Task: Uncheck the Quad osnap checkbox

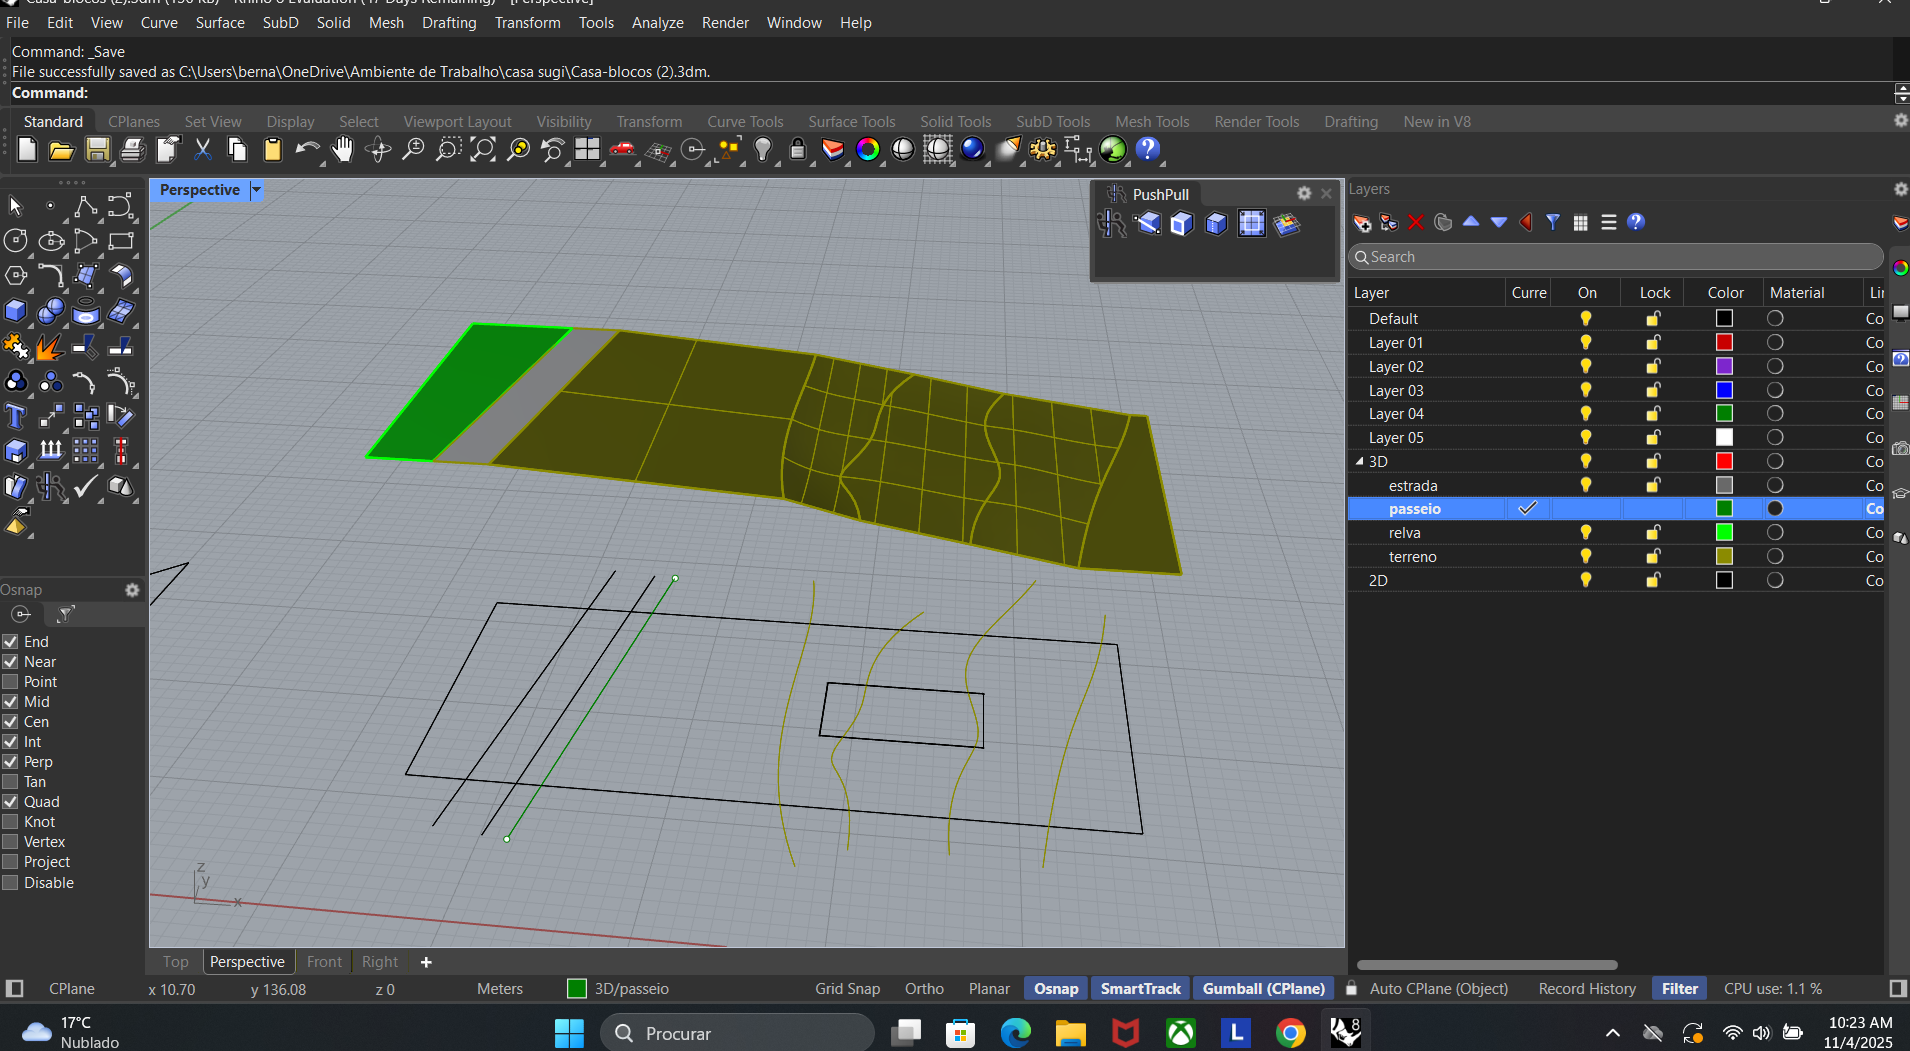Action: 11,802
